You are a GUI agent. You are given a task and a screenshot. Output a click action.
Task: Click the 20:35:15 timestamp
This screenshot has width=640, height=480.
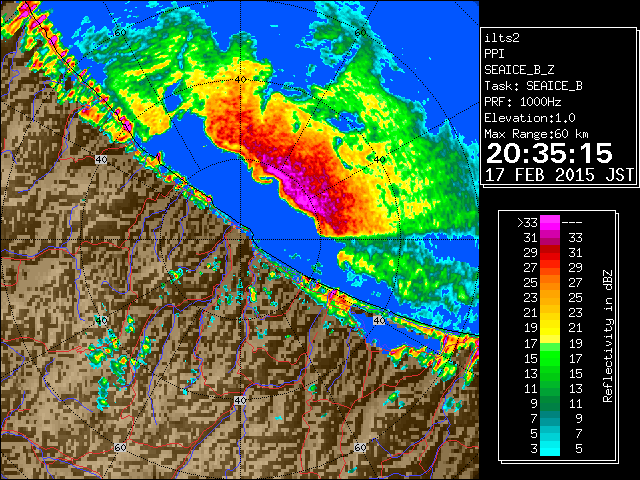point(549,153)
